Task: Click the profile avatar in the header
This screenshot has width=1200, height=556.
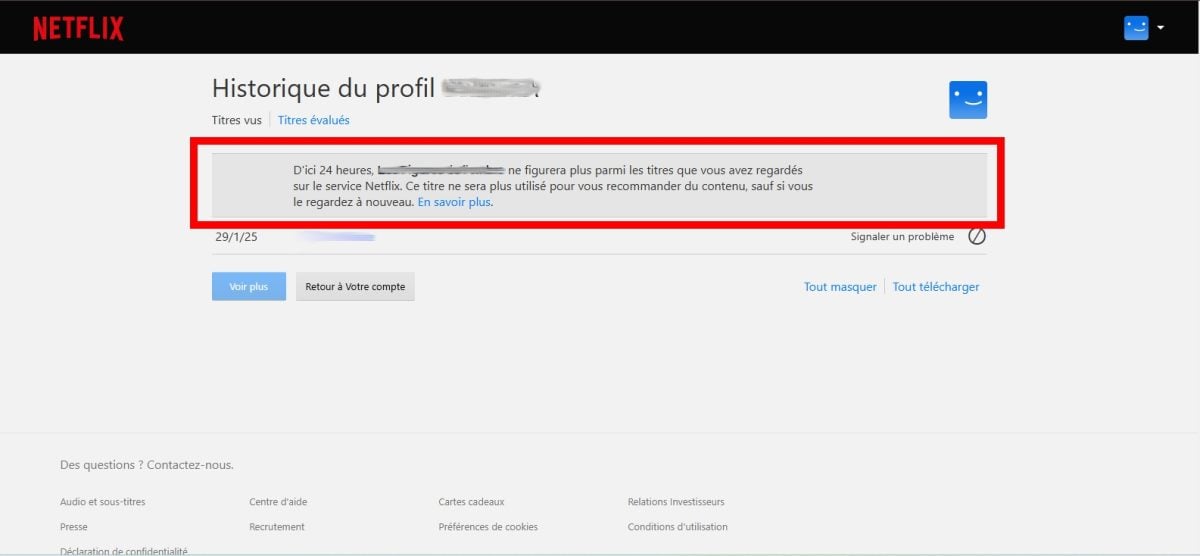Action: [1135, 28]
